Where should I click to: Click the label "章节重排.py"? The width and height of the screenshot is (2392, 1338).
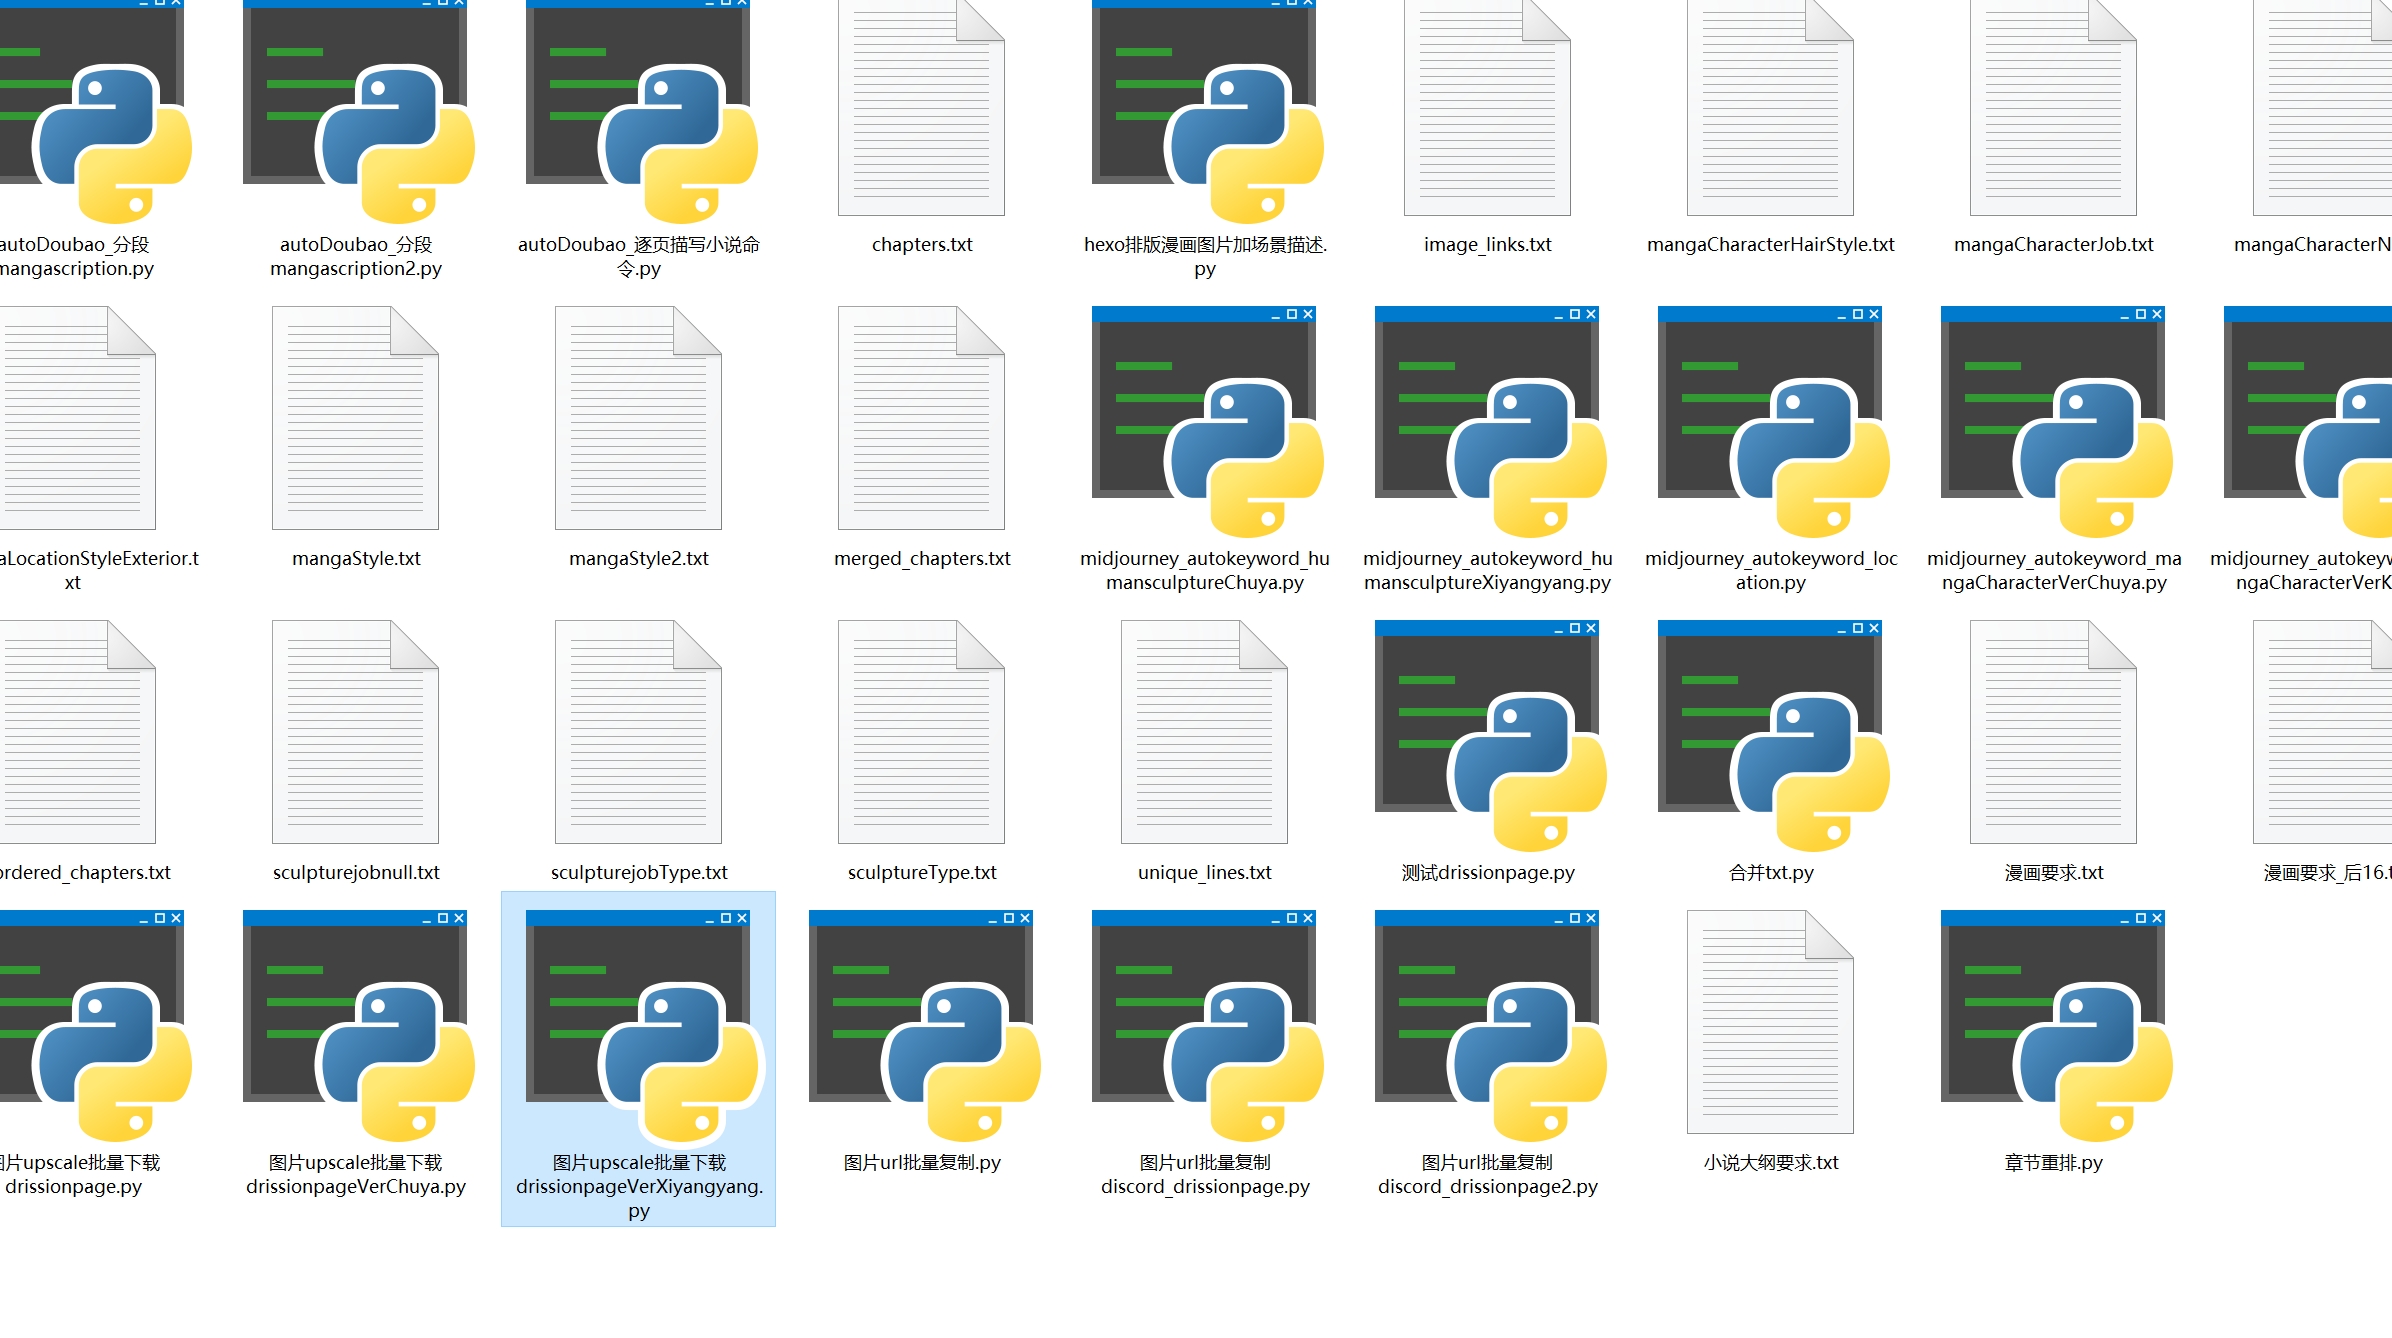[x=2054, y=1163]
